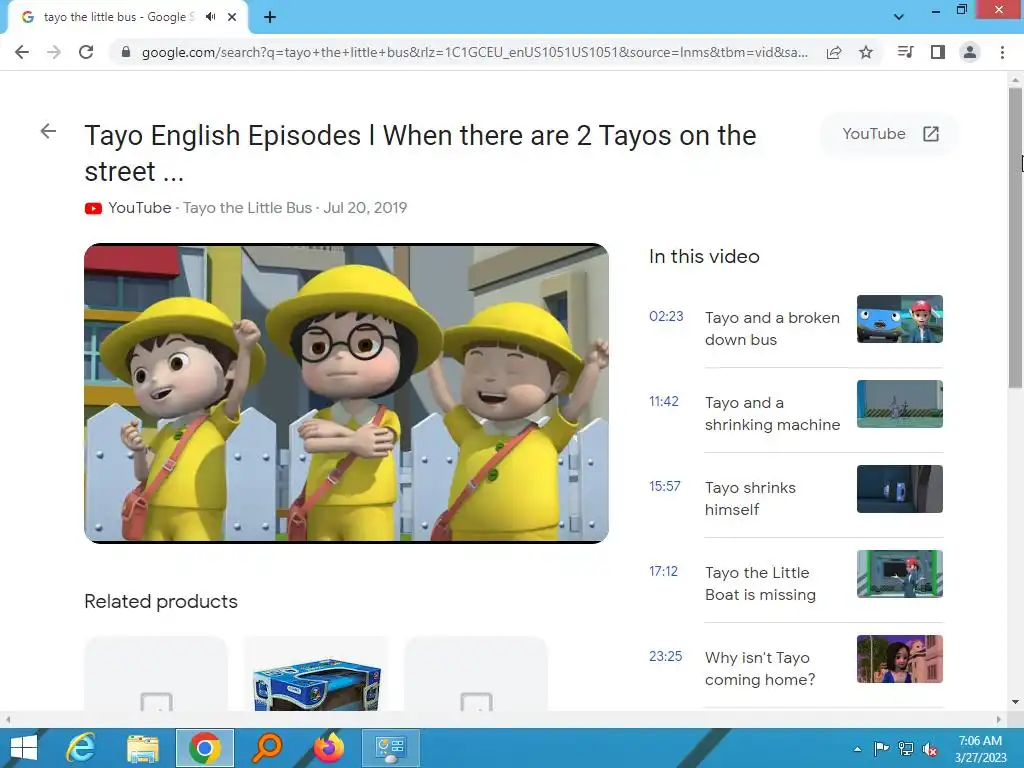The height and width of the screenshot is (768, 1024).
Task: Click the scrollbar up arrow
Action: pos(1015,79)
